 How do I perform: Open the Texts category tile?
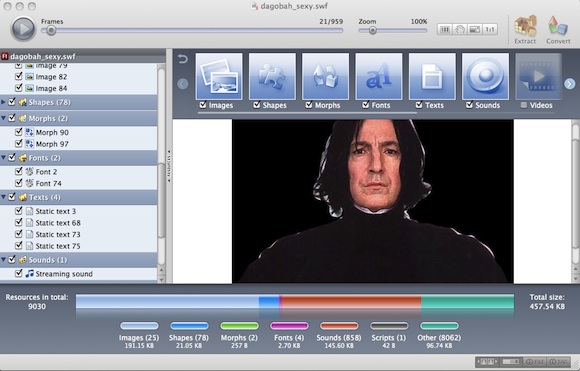(x=432, y=76)
